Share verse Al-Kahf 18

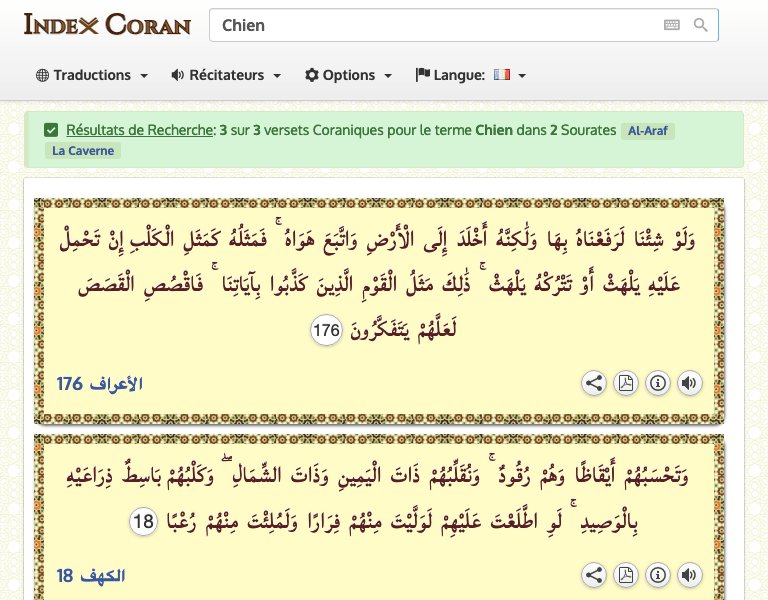click(x=594, y=575)
